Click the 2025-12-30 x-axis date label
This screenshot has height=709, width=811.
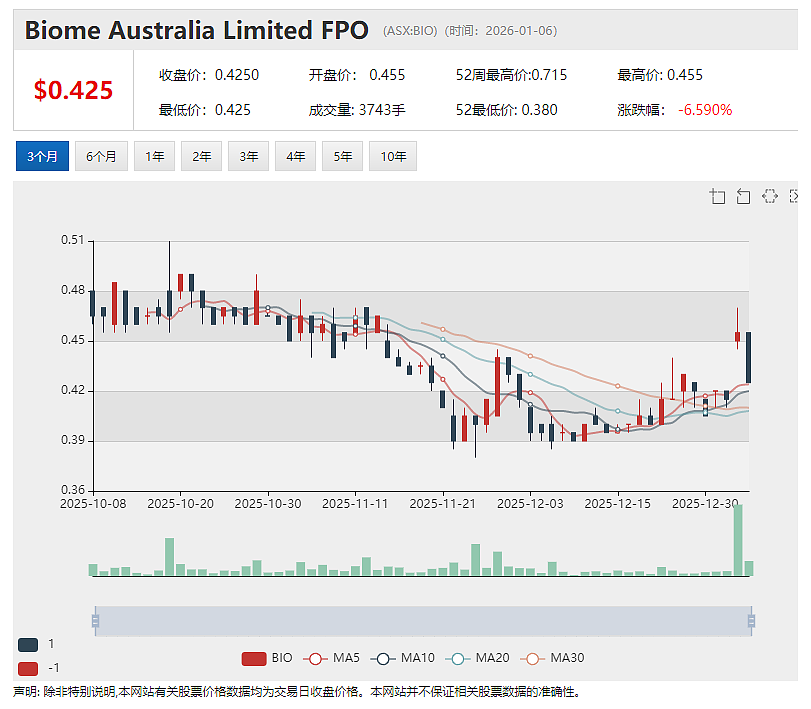point(705,504)
